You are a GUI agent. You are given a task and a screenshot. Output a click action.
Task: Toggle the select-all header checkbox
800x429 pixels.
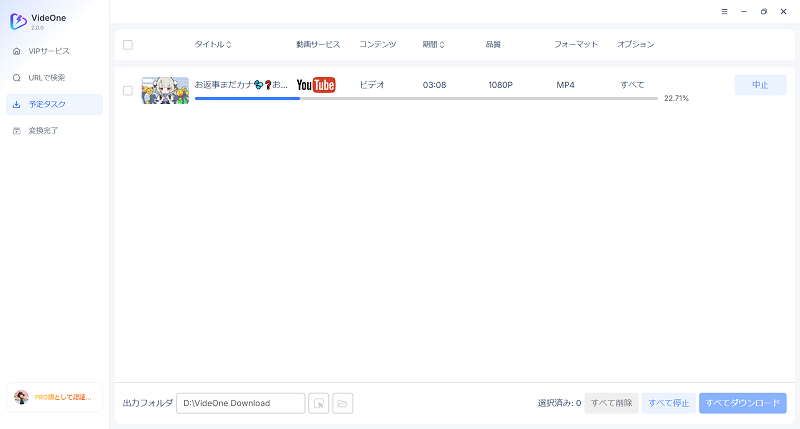[128, 45]
